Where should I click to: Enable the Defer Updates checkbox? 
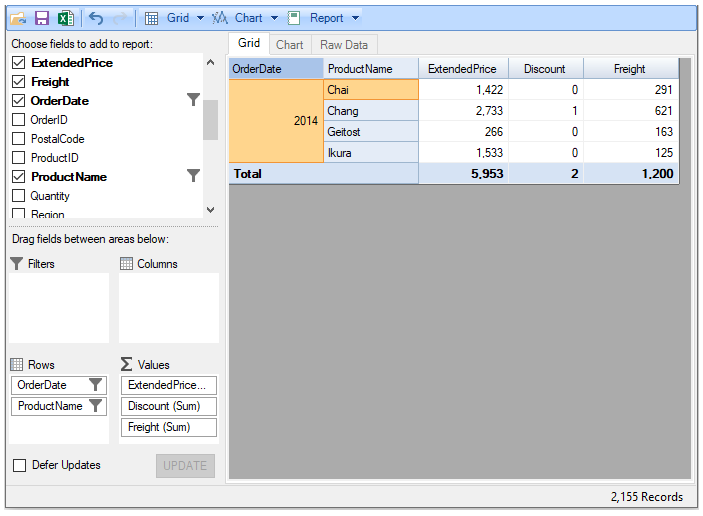pyautogui.click(x=19, y=465)
